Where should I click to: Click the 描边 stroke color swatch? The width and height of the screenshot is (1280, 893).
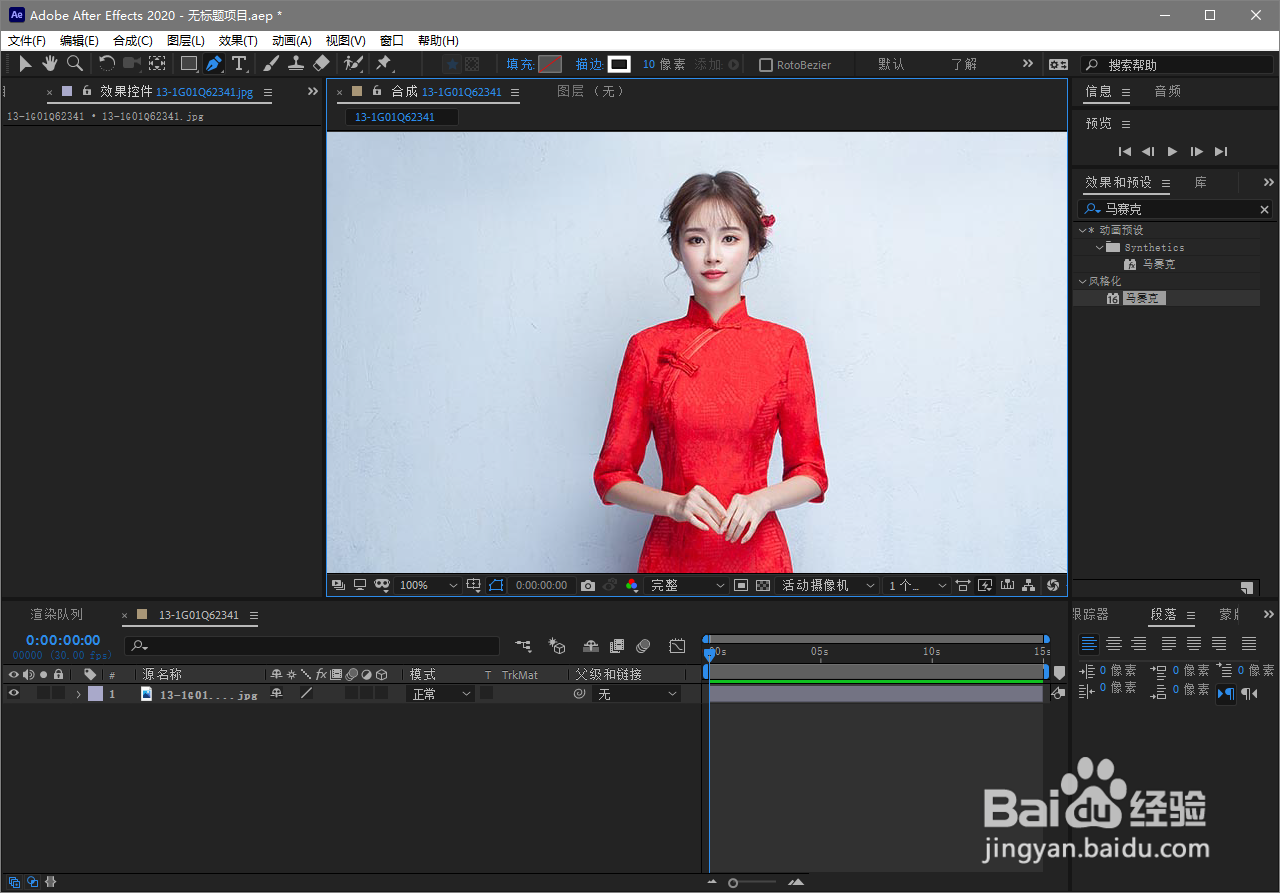pyautogui.click(x=620, y=64)
